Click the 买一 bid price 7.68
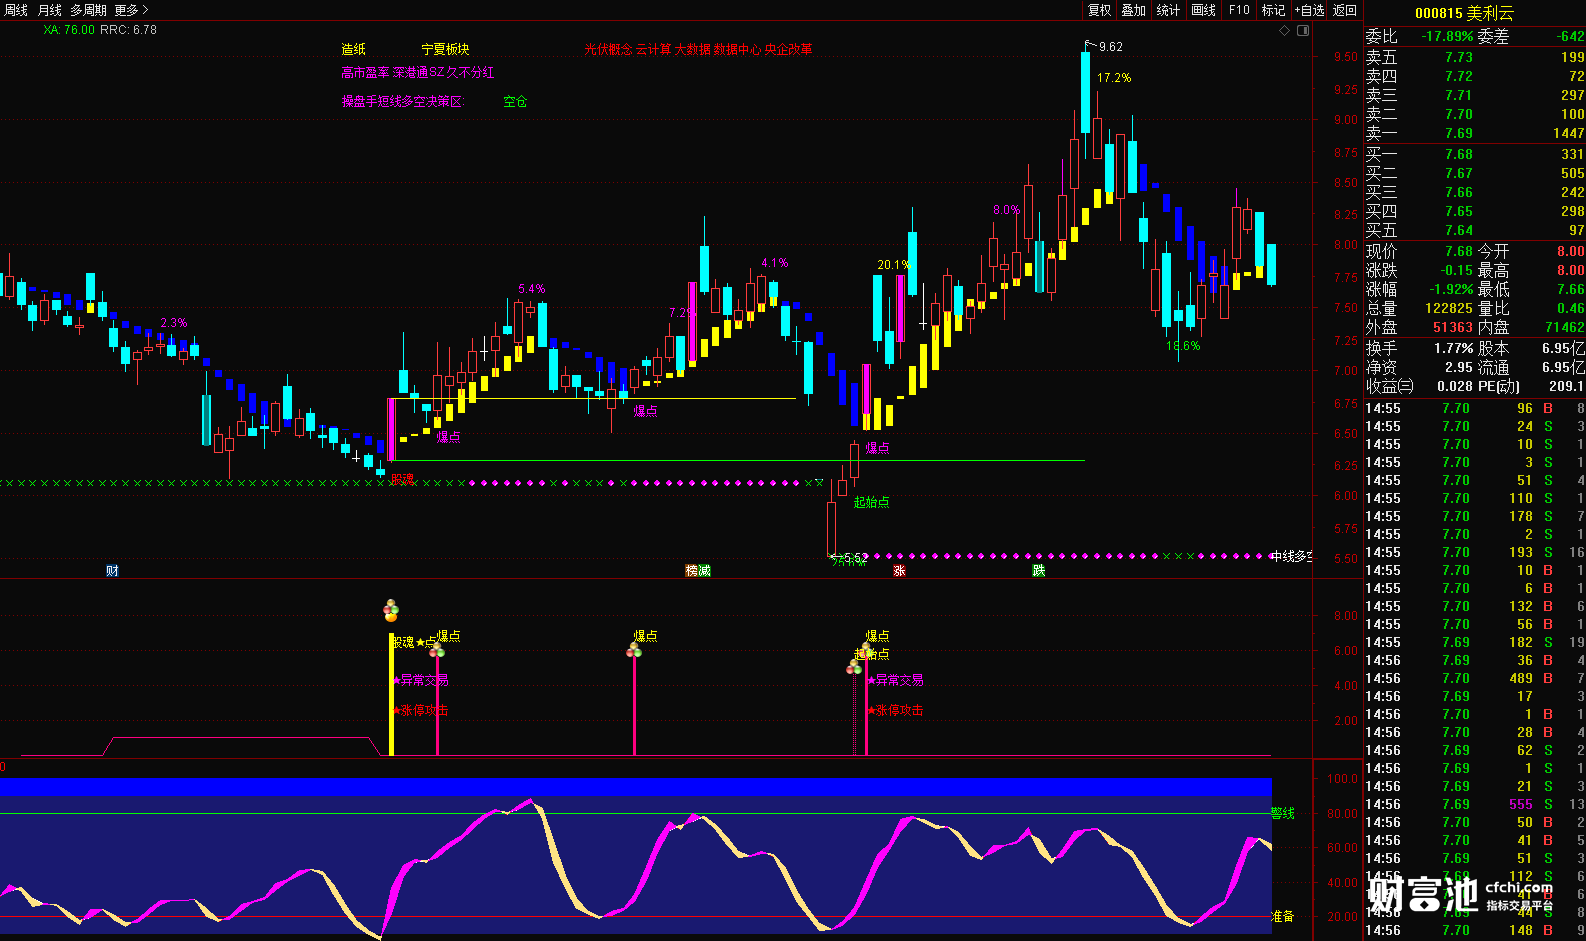Viewport: 1586px width, 941px height. (1459, 155)
